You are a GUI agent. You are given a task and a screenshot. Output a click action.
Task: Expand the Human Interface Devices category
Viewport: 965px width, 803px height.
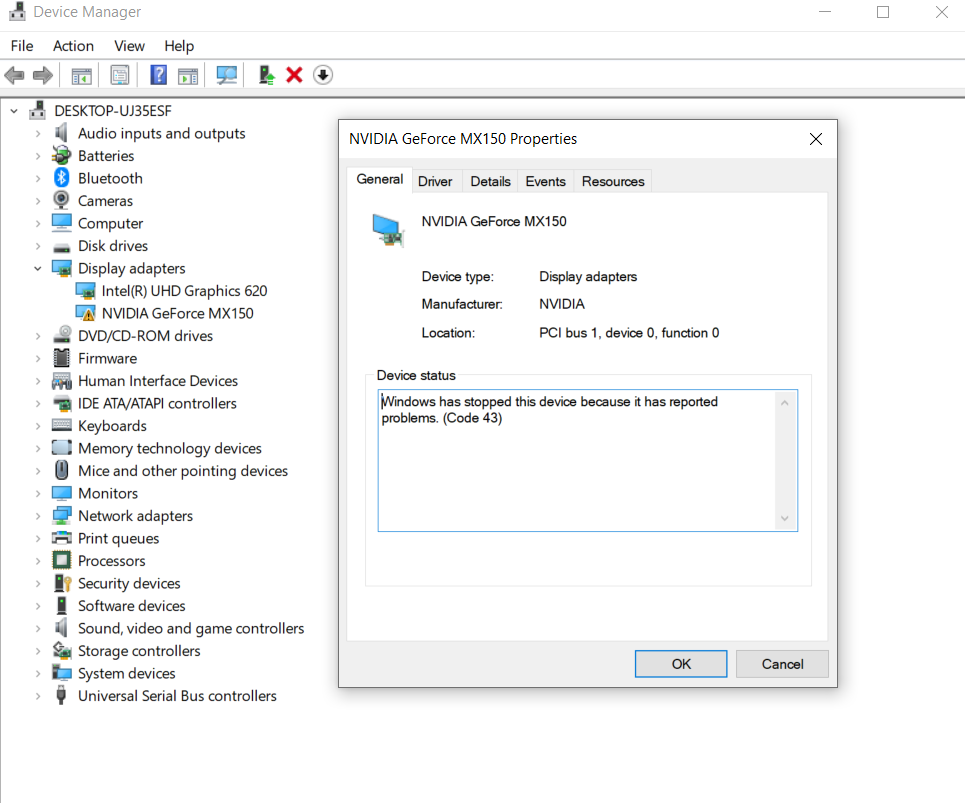[x=38, y=381]
